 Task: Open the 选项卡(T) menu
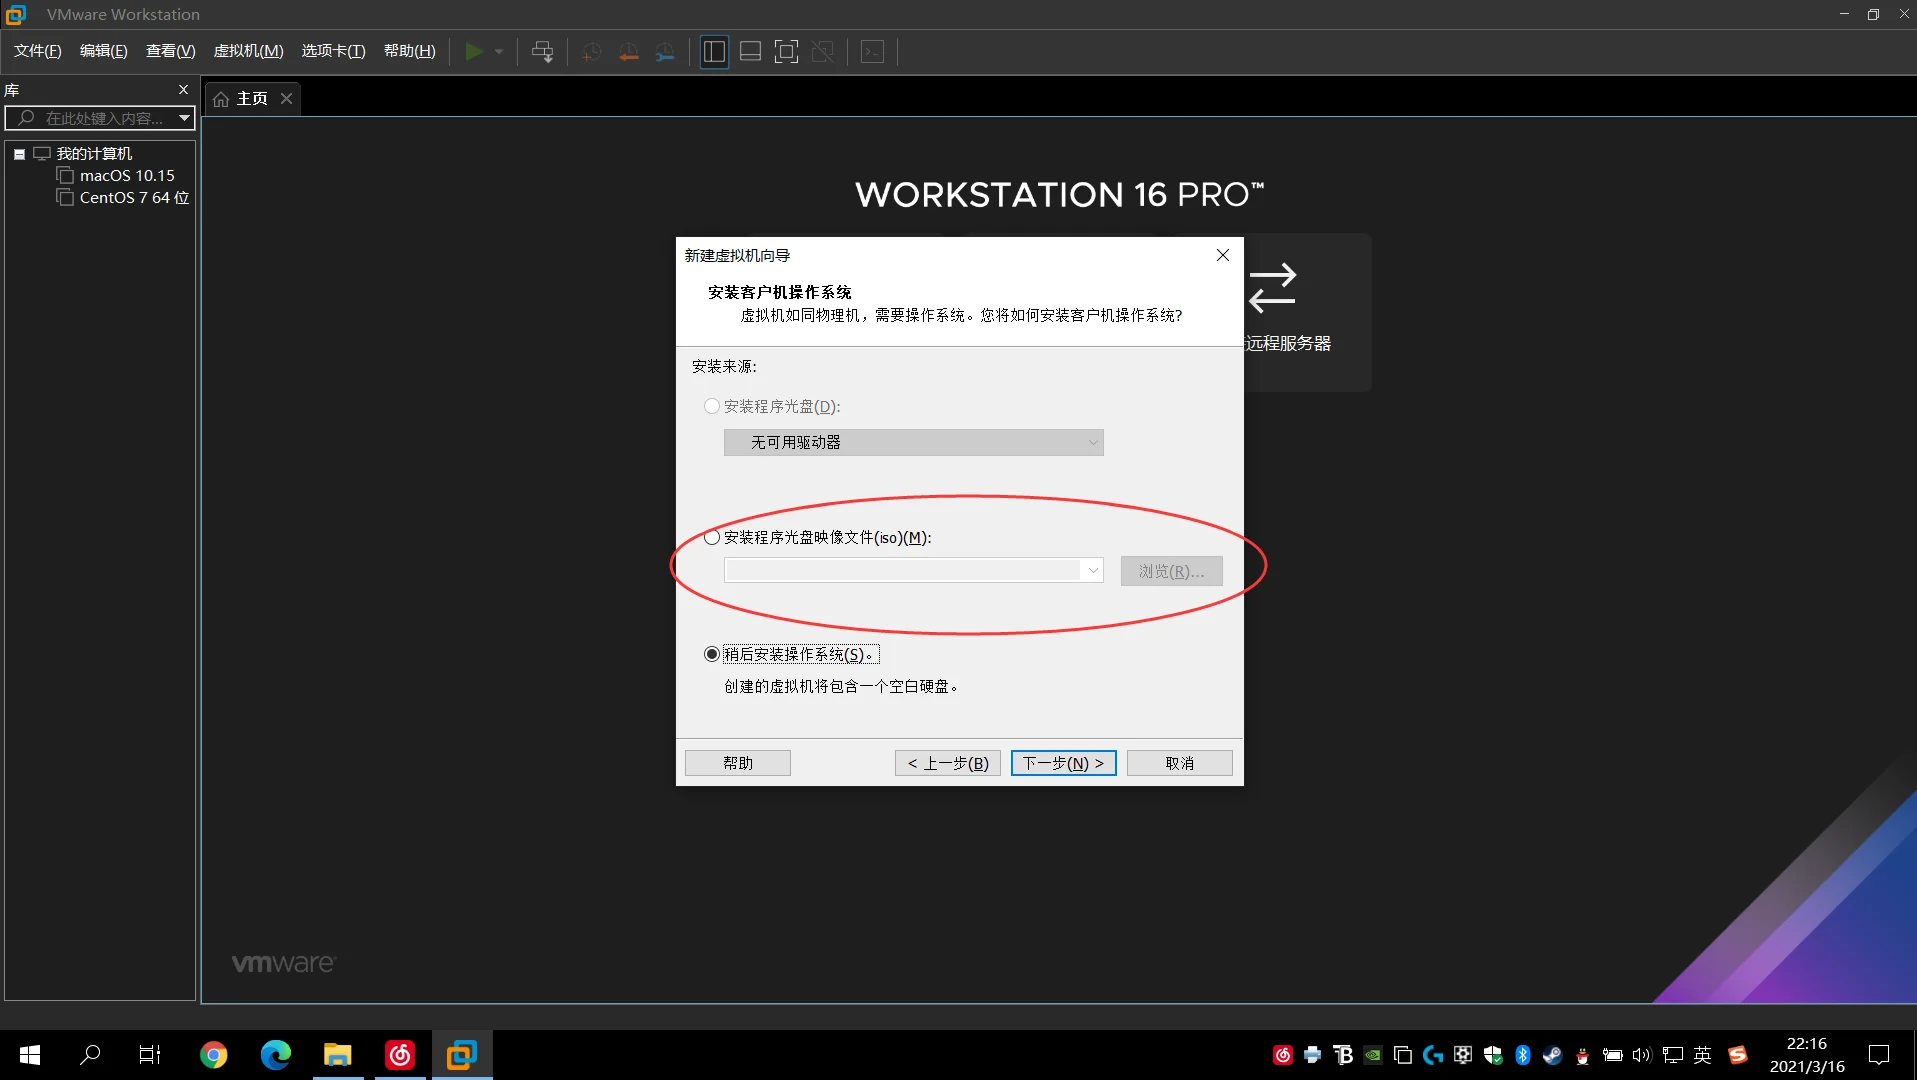point(334,51)
